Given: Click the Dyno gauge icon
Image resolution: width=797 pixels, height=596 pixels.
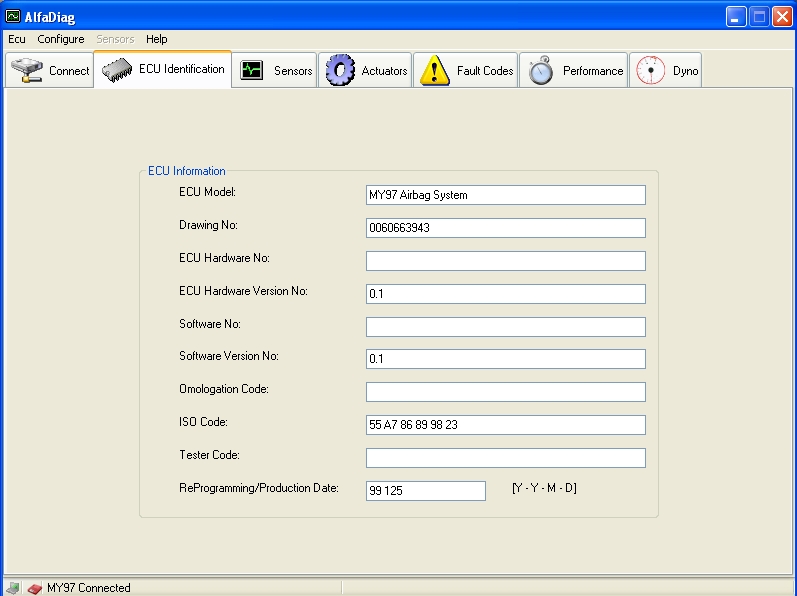Looking at the screenshot, I should click(650, 71).
